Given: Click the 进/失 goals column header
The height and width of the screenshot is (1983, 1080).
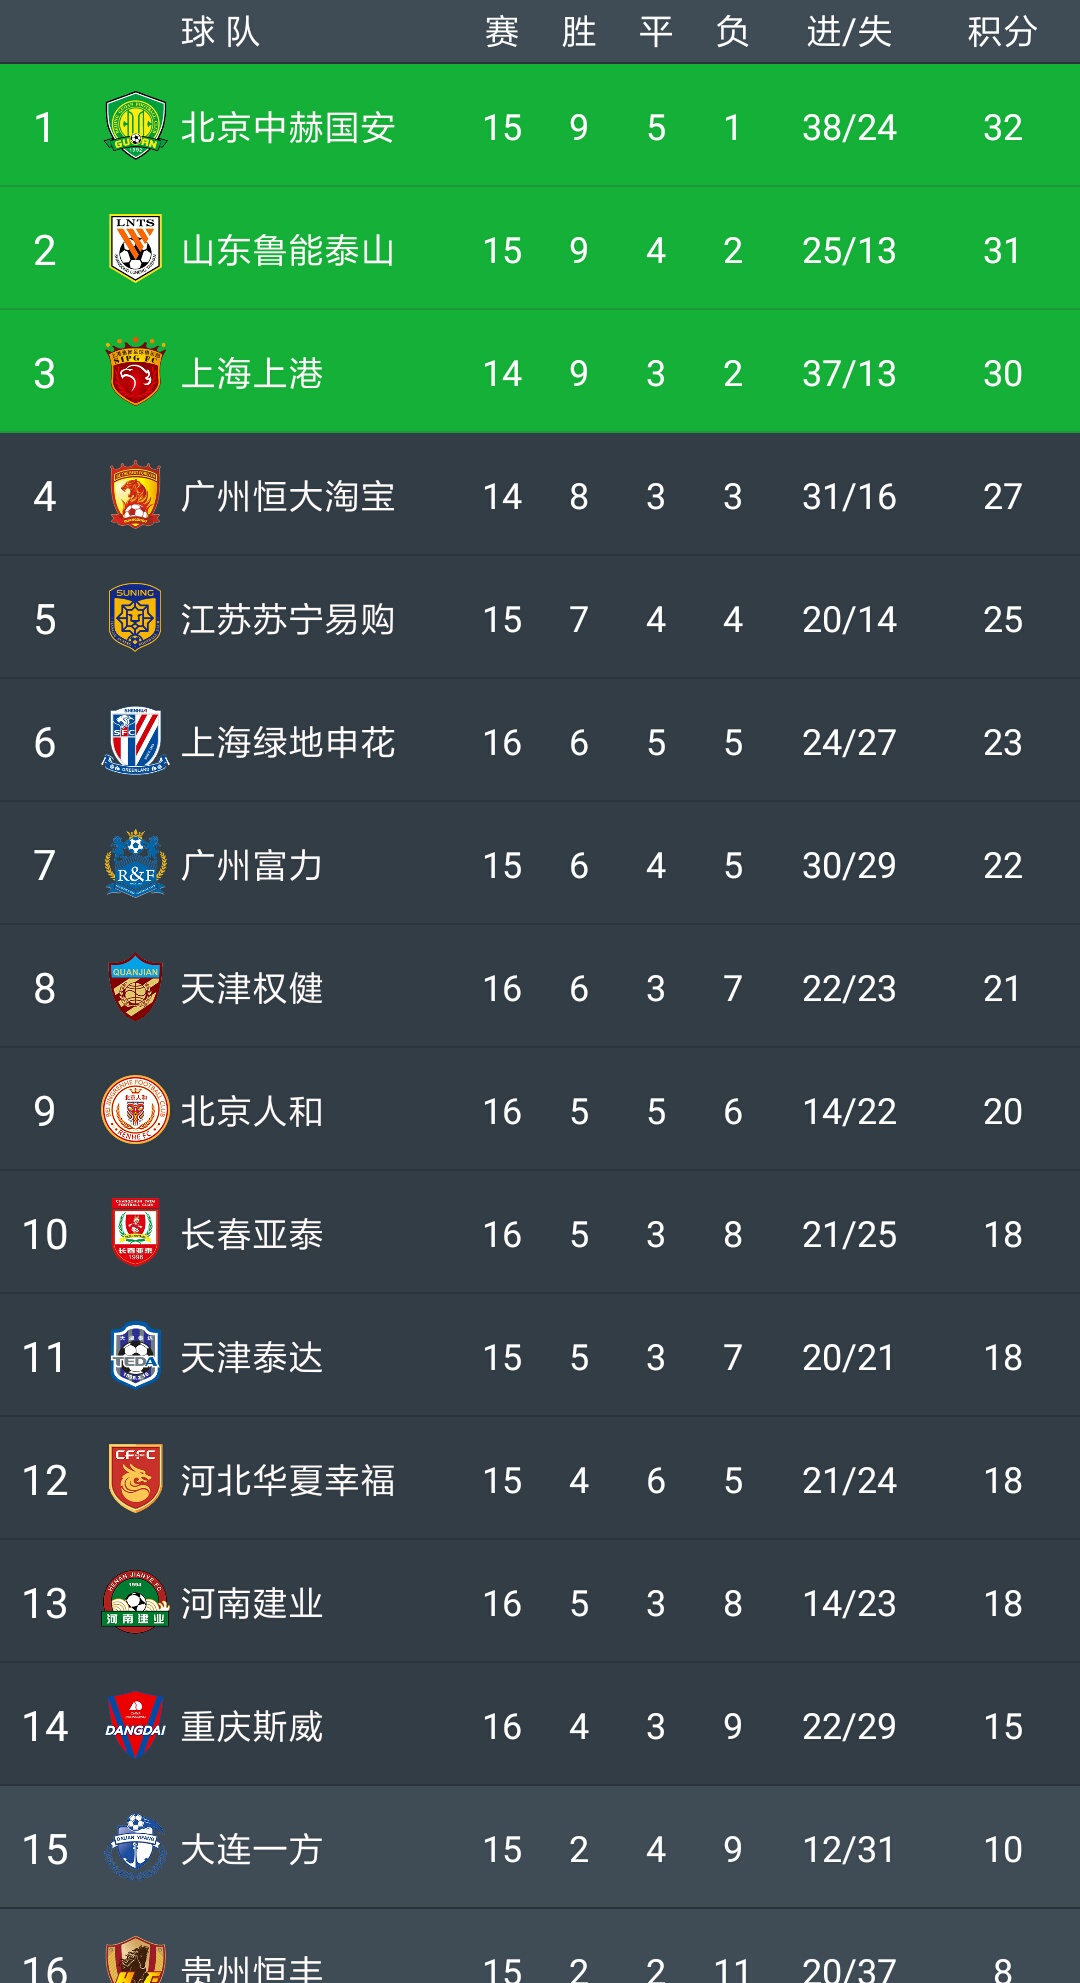Looking at the screenshot, I should click(849, 32).
